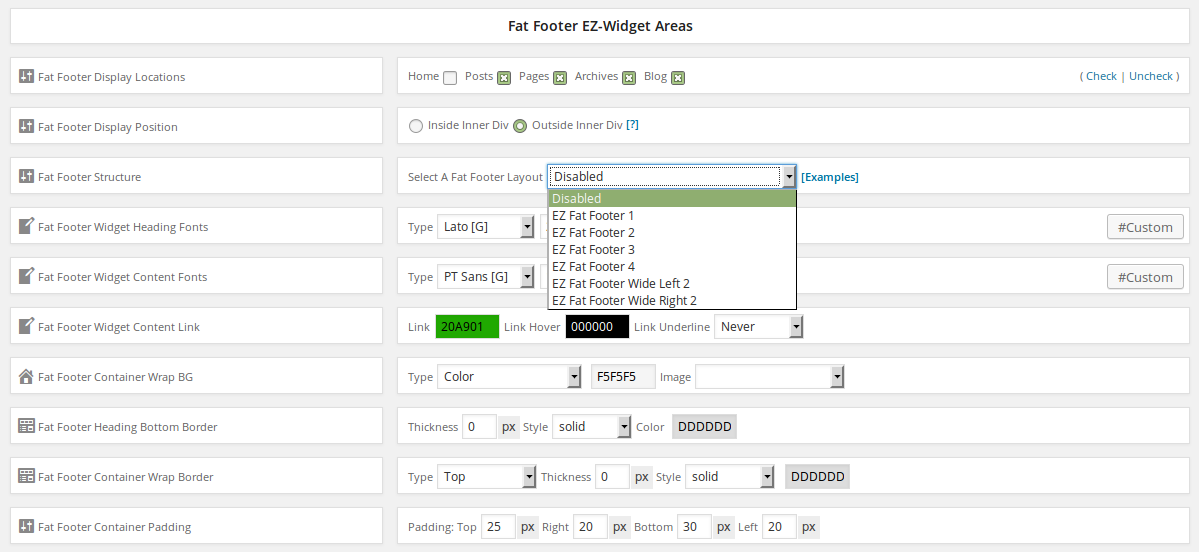1199x552 pixels.
Task: Click the green 20A901 link color swatch
Action: click(x=467, y=327)
